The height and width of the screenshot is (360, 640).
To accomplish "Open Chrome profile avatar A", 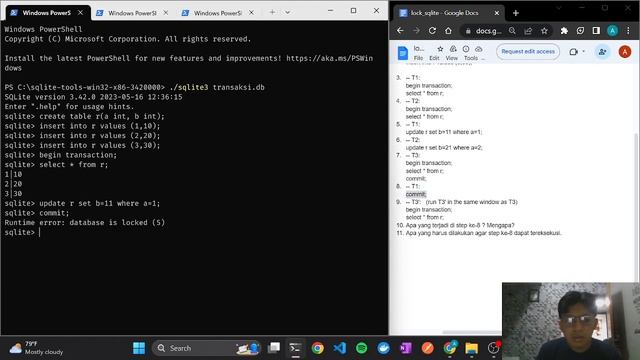I will coord(612,31).
